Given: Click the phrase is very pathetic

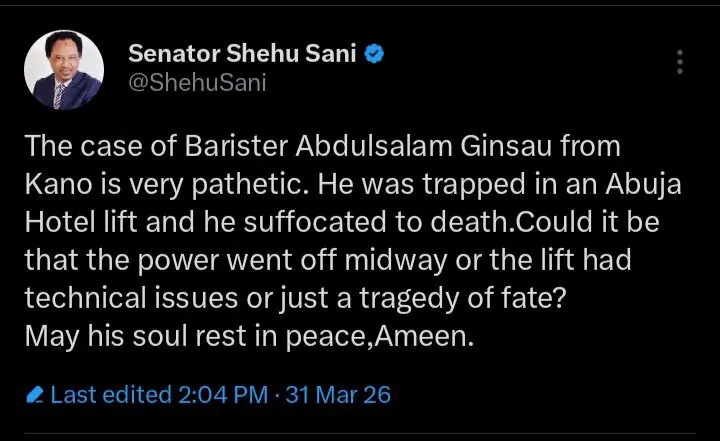Looking at the screenshot, I should click(x=183, y=186).
